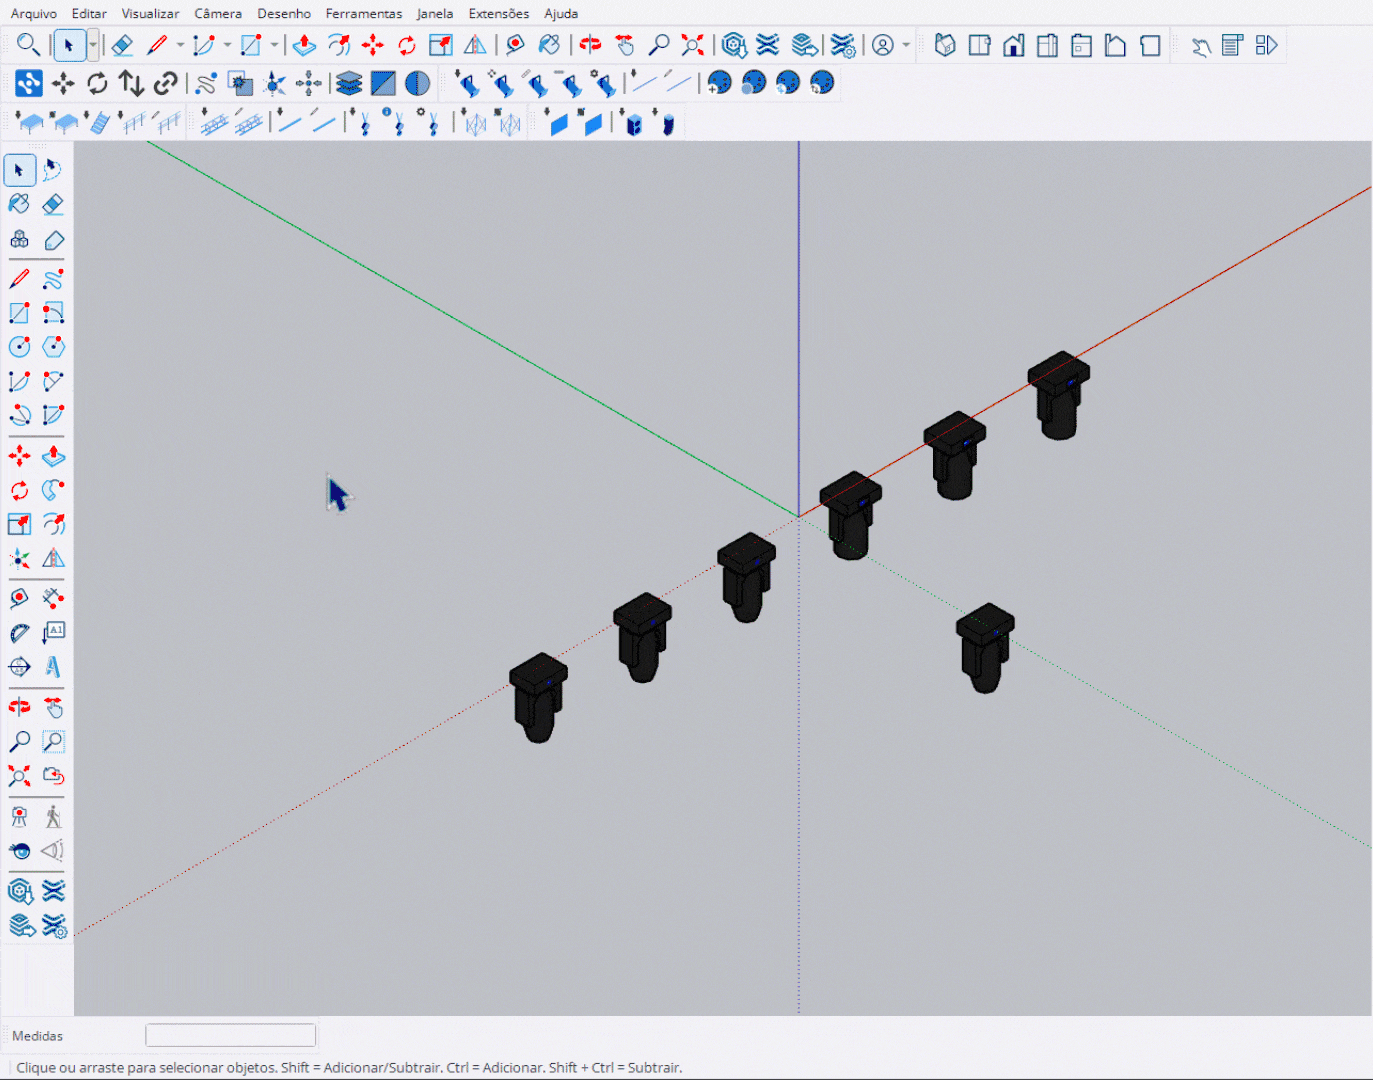Switch to Iso standard view
Image resolution: width=1373 pixels, height=1080 pixels.
945,45
